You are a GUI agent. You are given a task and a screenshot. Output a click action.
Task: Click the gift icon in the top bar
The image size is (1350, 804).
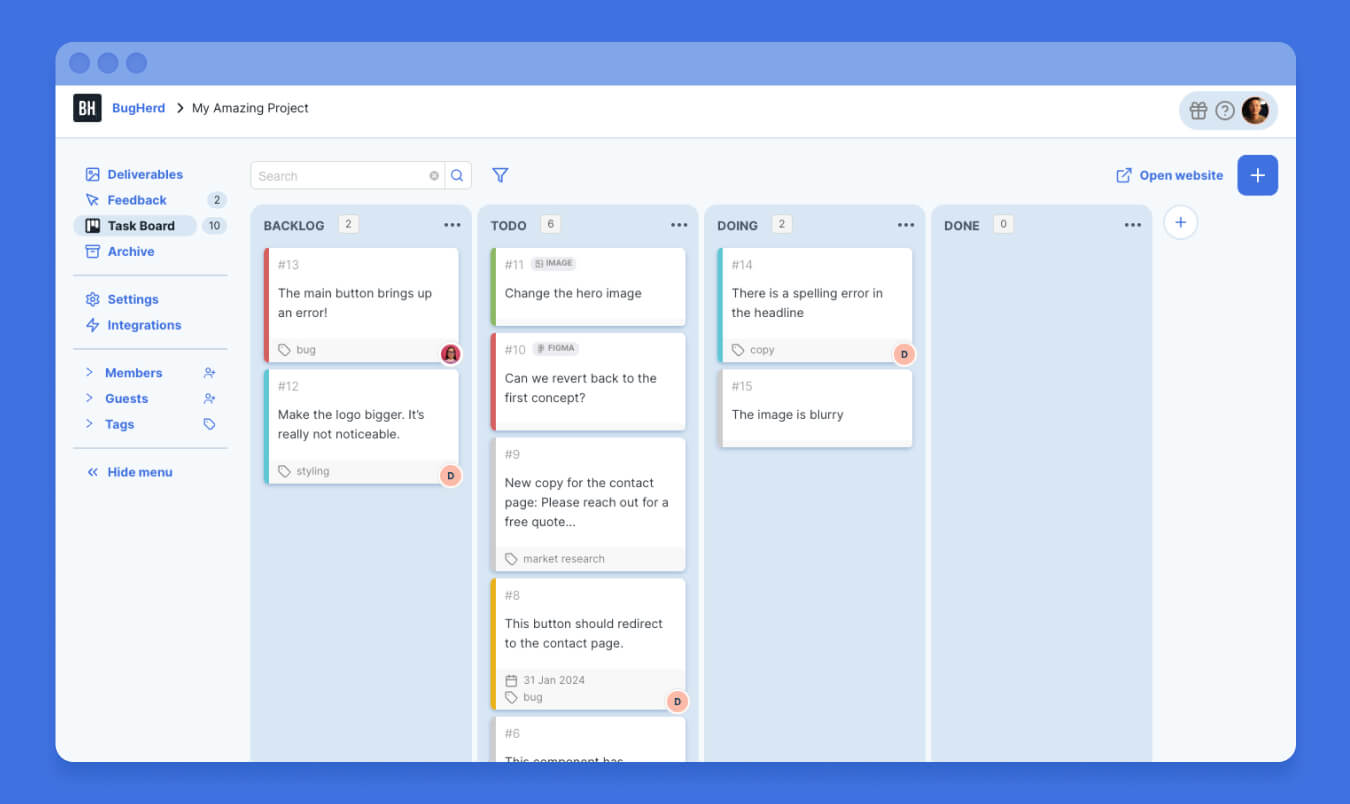tap(1198, 110)
